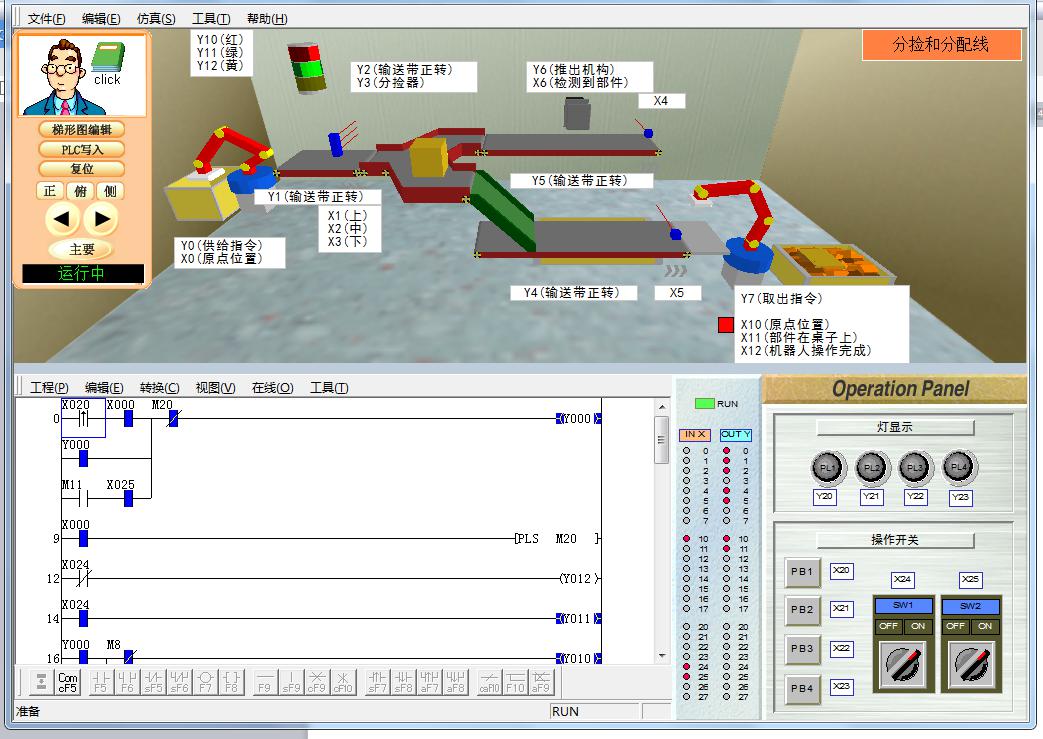Click the green book 'click' icon
The height and width of the screenshot is (739, 1043).
point(107,65)
